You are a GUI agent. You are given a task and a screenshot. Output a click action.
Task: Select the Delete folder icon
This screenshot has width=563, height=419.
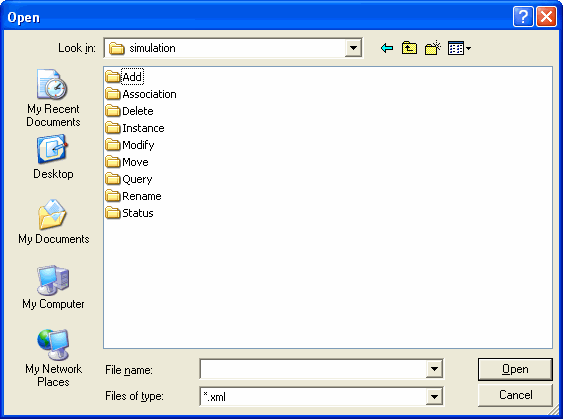(x=113, y=111)
